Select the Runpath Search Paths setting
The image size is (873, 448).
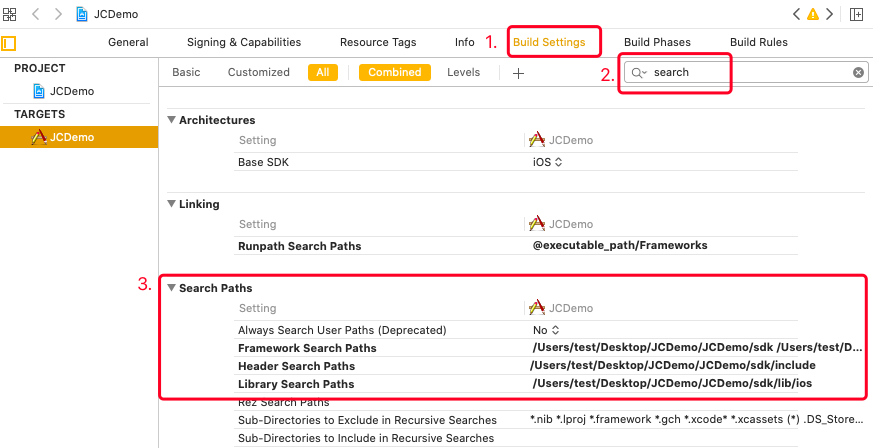(x=300, y=246)
